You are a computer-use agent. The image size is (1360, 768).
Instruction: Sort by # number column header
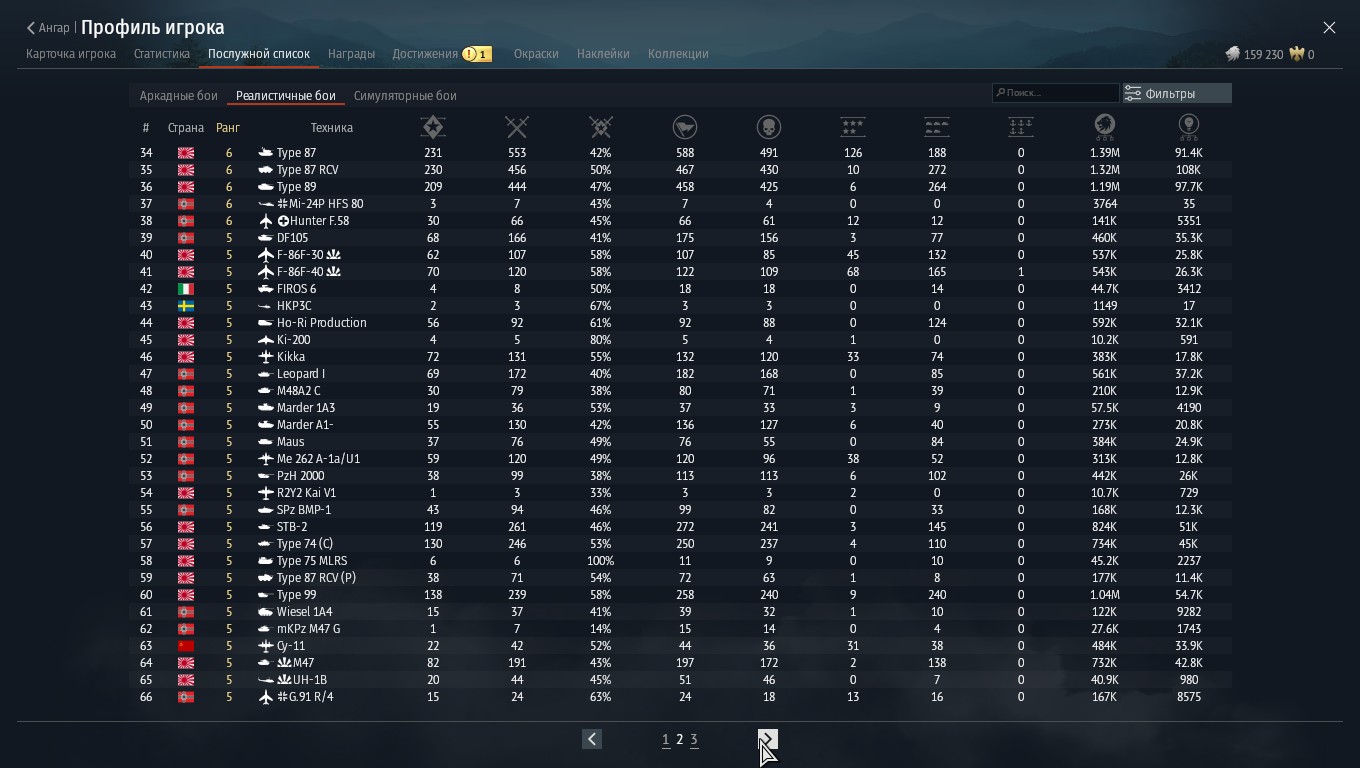(146, 128)
